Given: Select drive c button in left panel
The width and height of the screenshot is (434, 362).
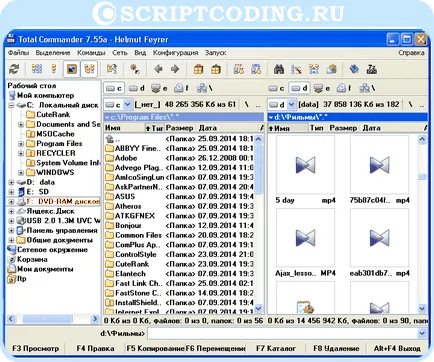Looking at the screenshot, I should pos(114,88).
